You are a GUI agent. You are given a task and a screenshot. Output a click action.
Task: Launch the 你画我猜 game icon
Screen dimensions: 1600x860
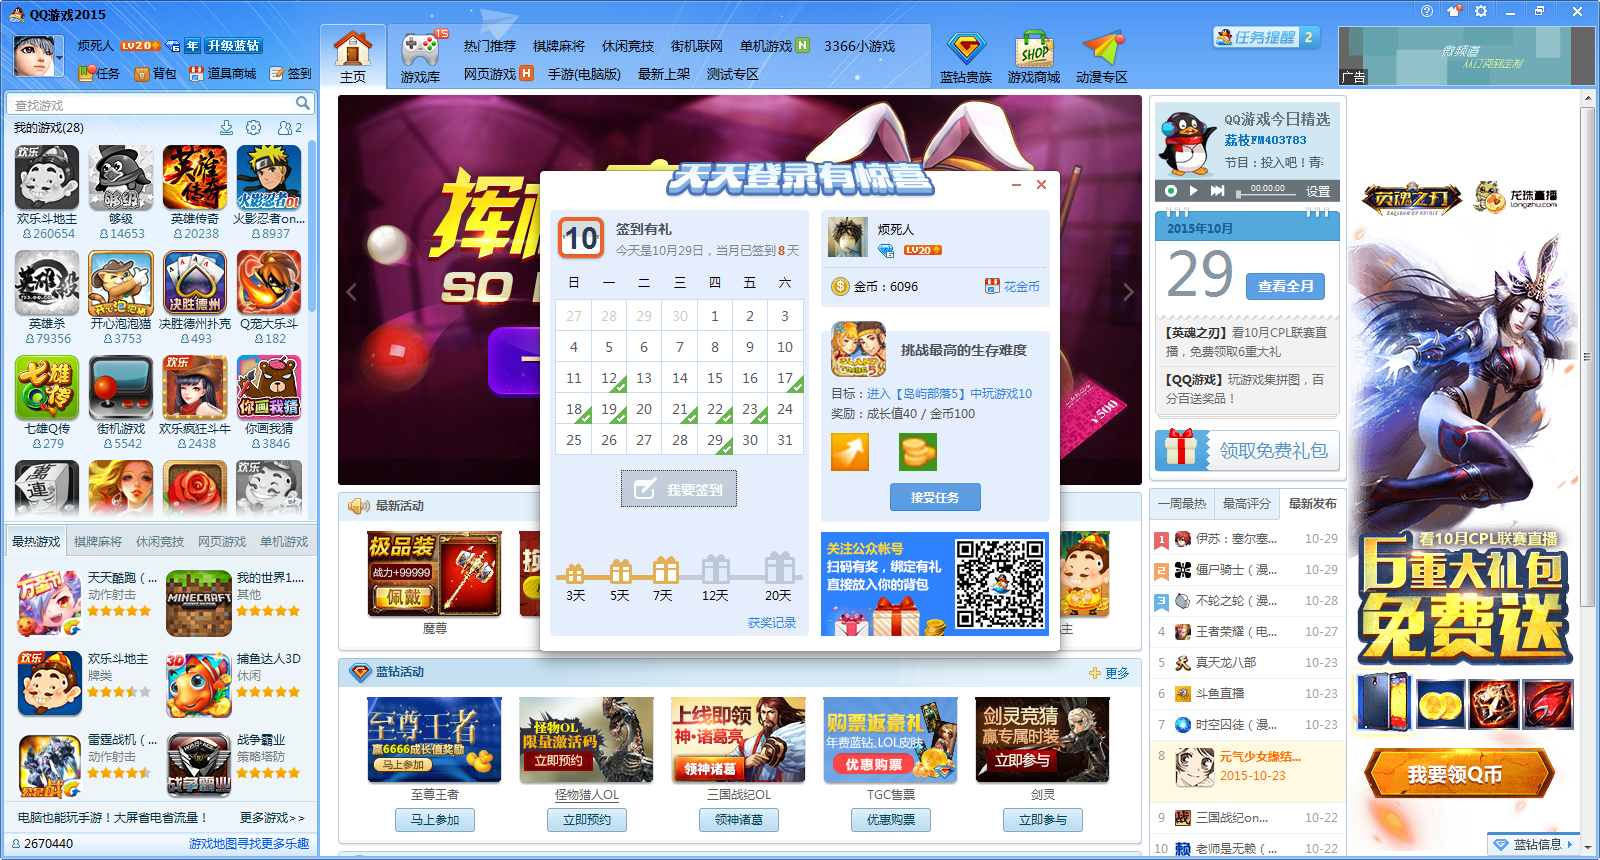269,387
